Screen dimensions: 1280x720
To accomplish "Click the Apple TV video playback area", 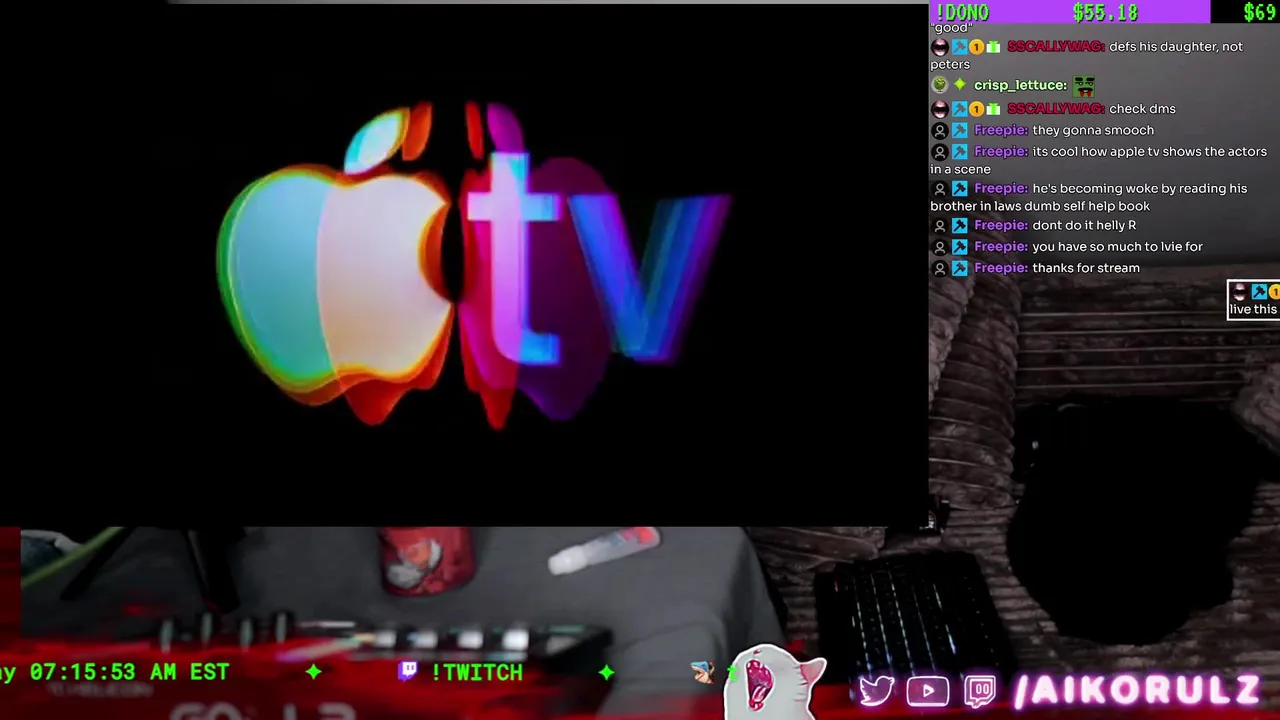I will (464, 265).
